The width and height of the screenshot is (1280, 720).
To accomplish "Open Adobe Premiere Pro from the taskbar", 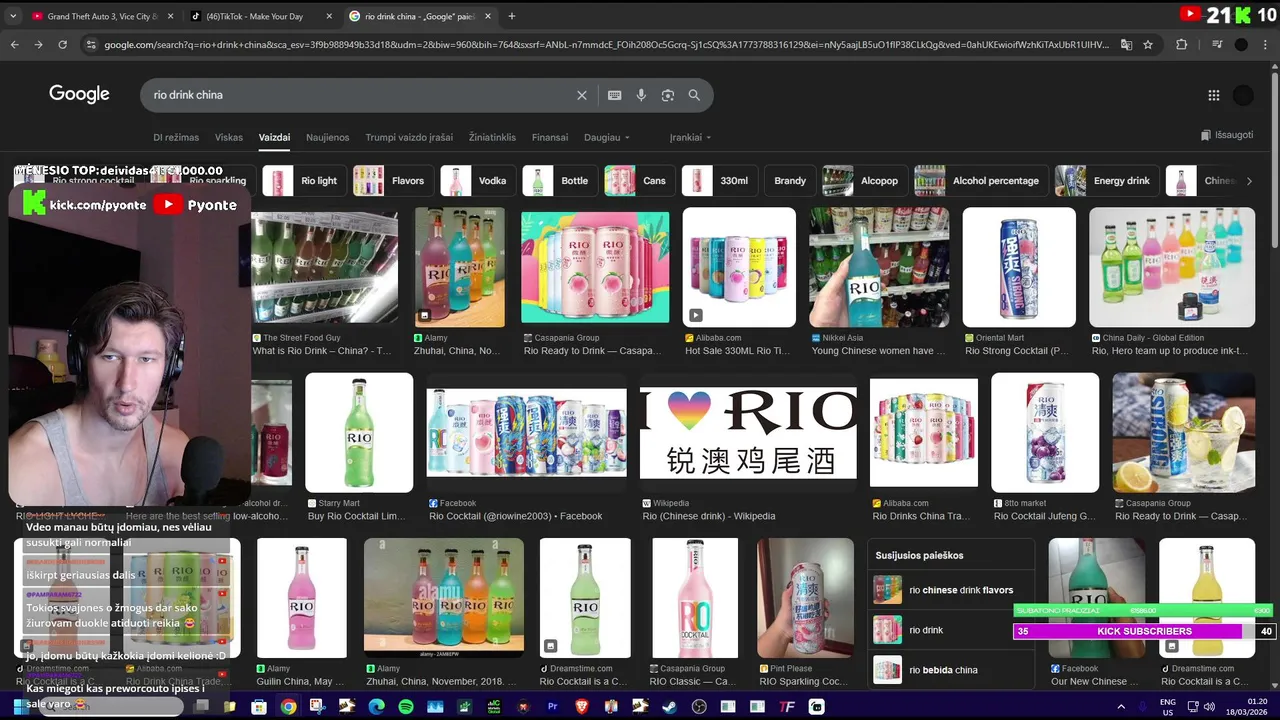I will (x=552, y=706).
